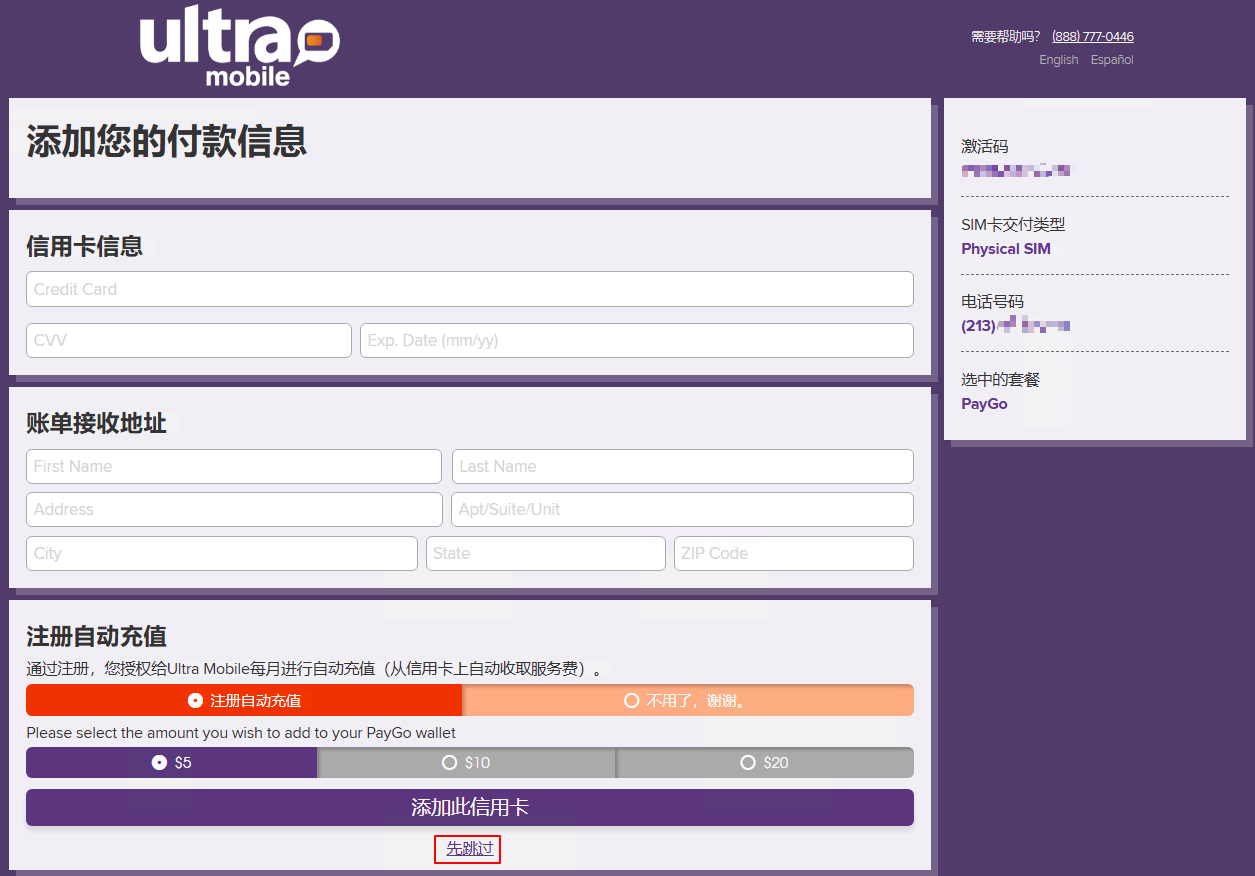Focus the Exp. Date field

click(x=636, y=340)
